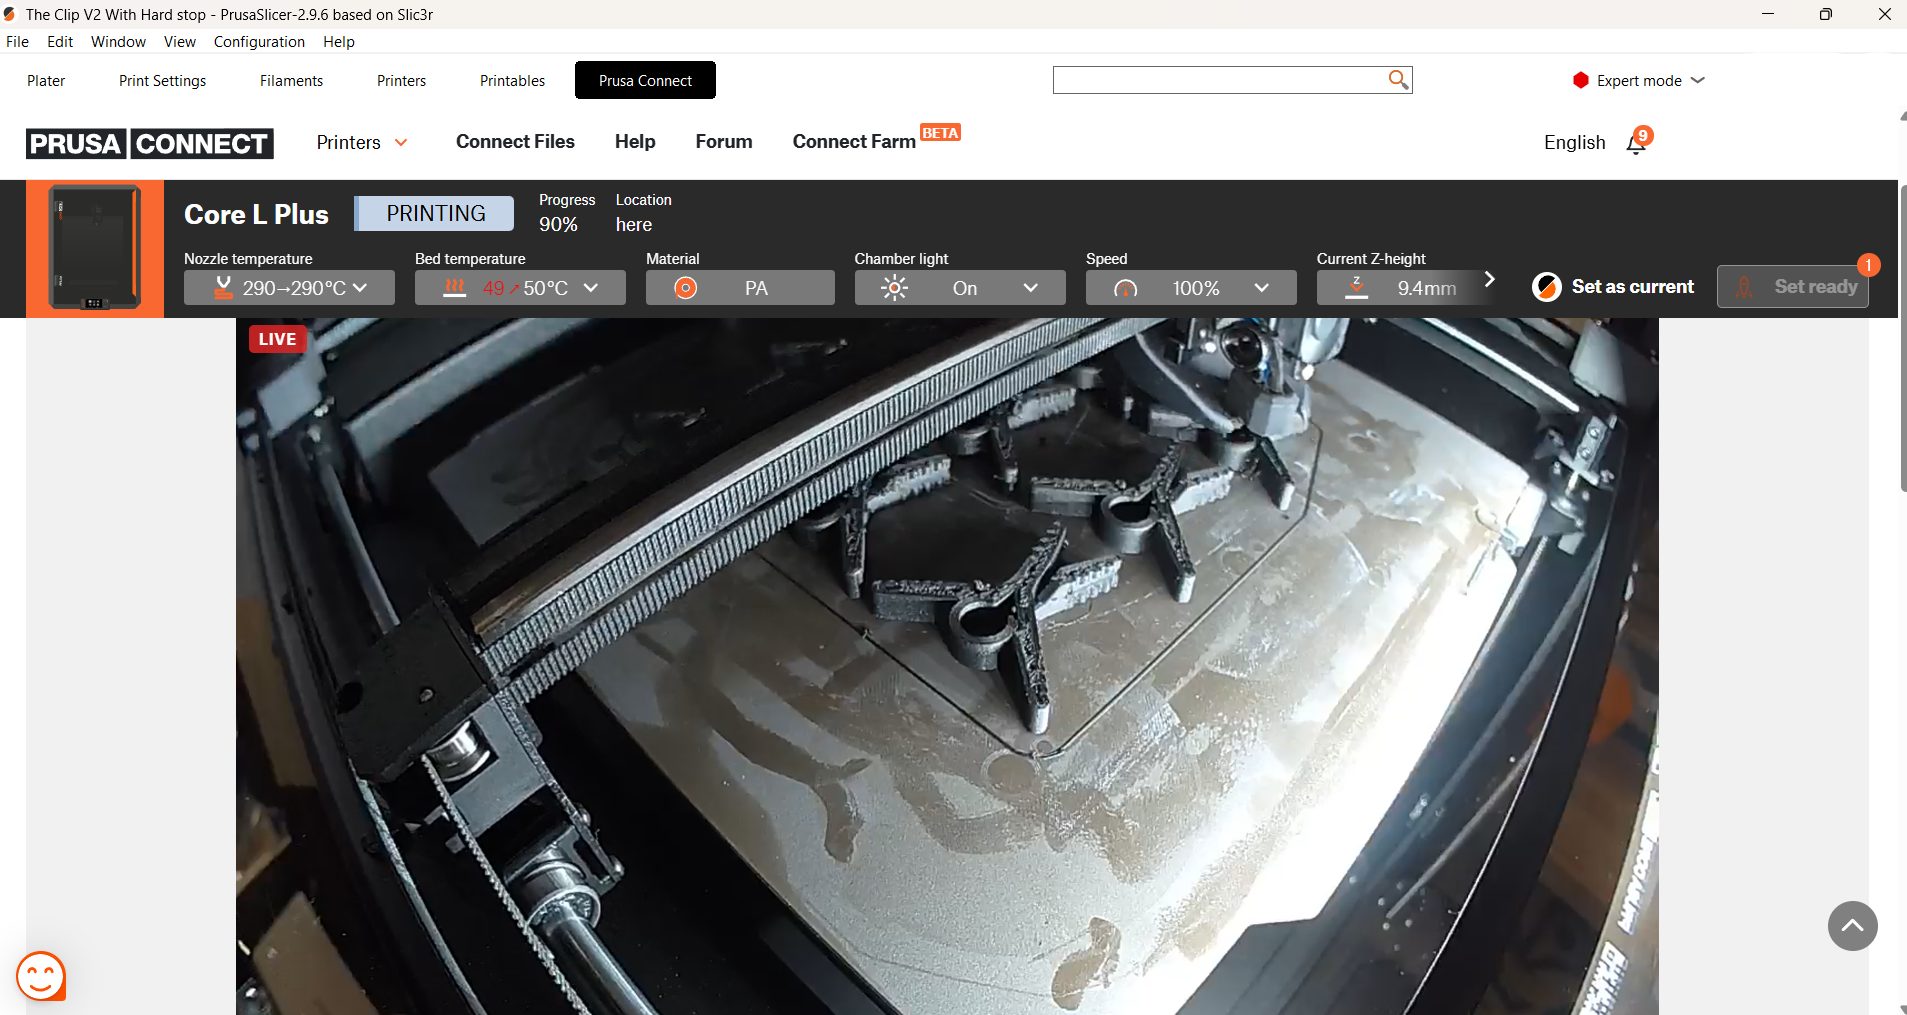Open the Printables tab
Viewport: 1907px width, 1015px height.
point(512,80)
